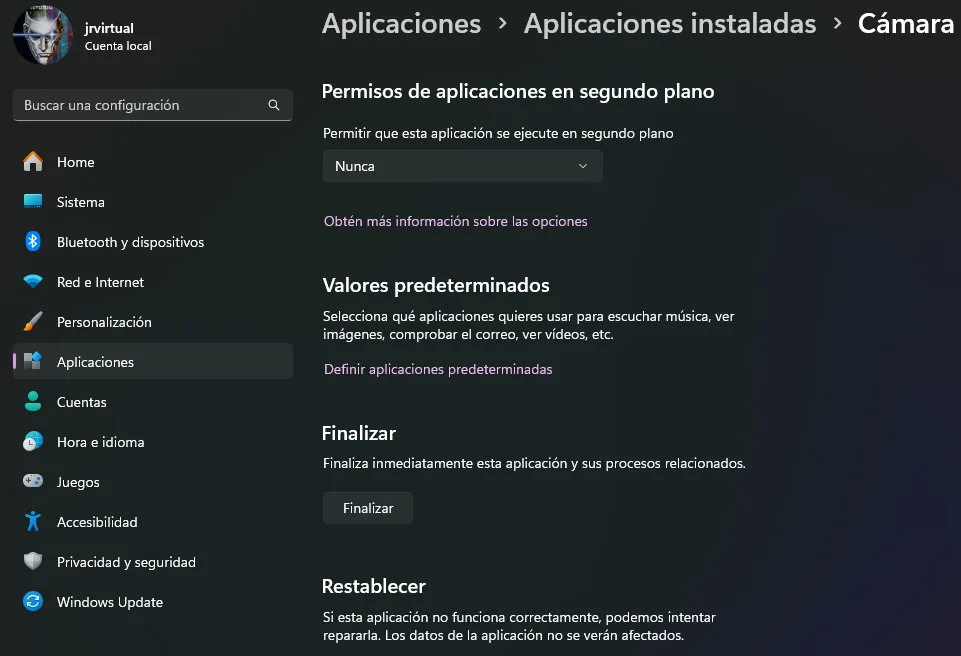The height and width of the screenshot is (656, 961).
Task: Select Aplicaciones in the sidebar
Action: click(x=153, y=361)
